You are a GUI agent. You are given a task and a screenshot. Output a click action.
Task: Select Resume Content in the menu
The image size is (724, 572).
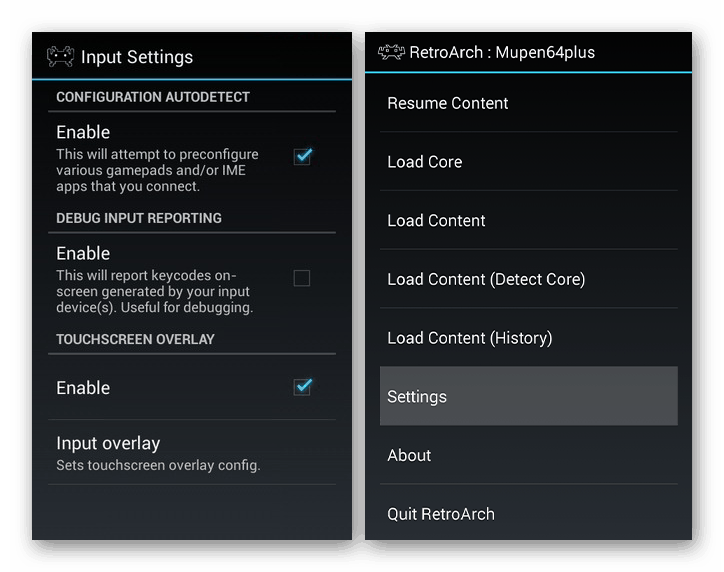click(x=448, y=103)
